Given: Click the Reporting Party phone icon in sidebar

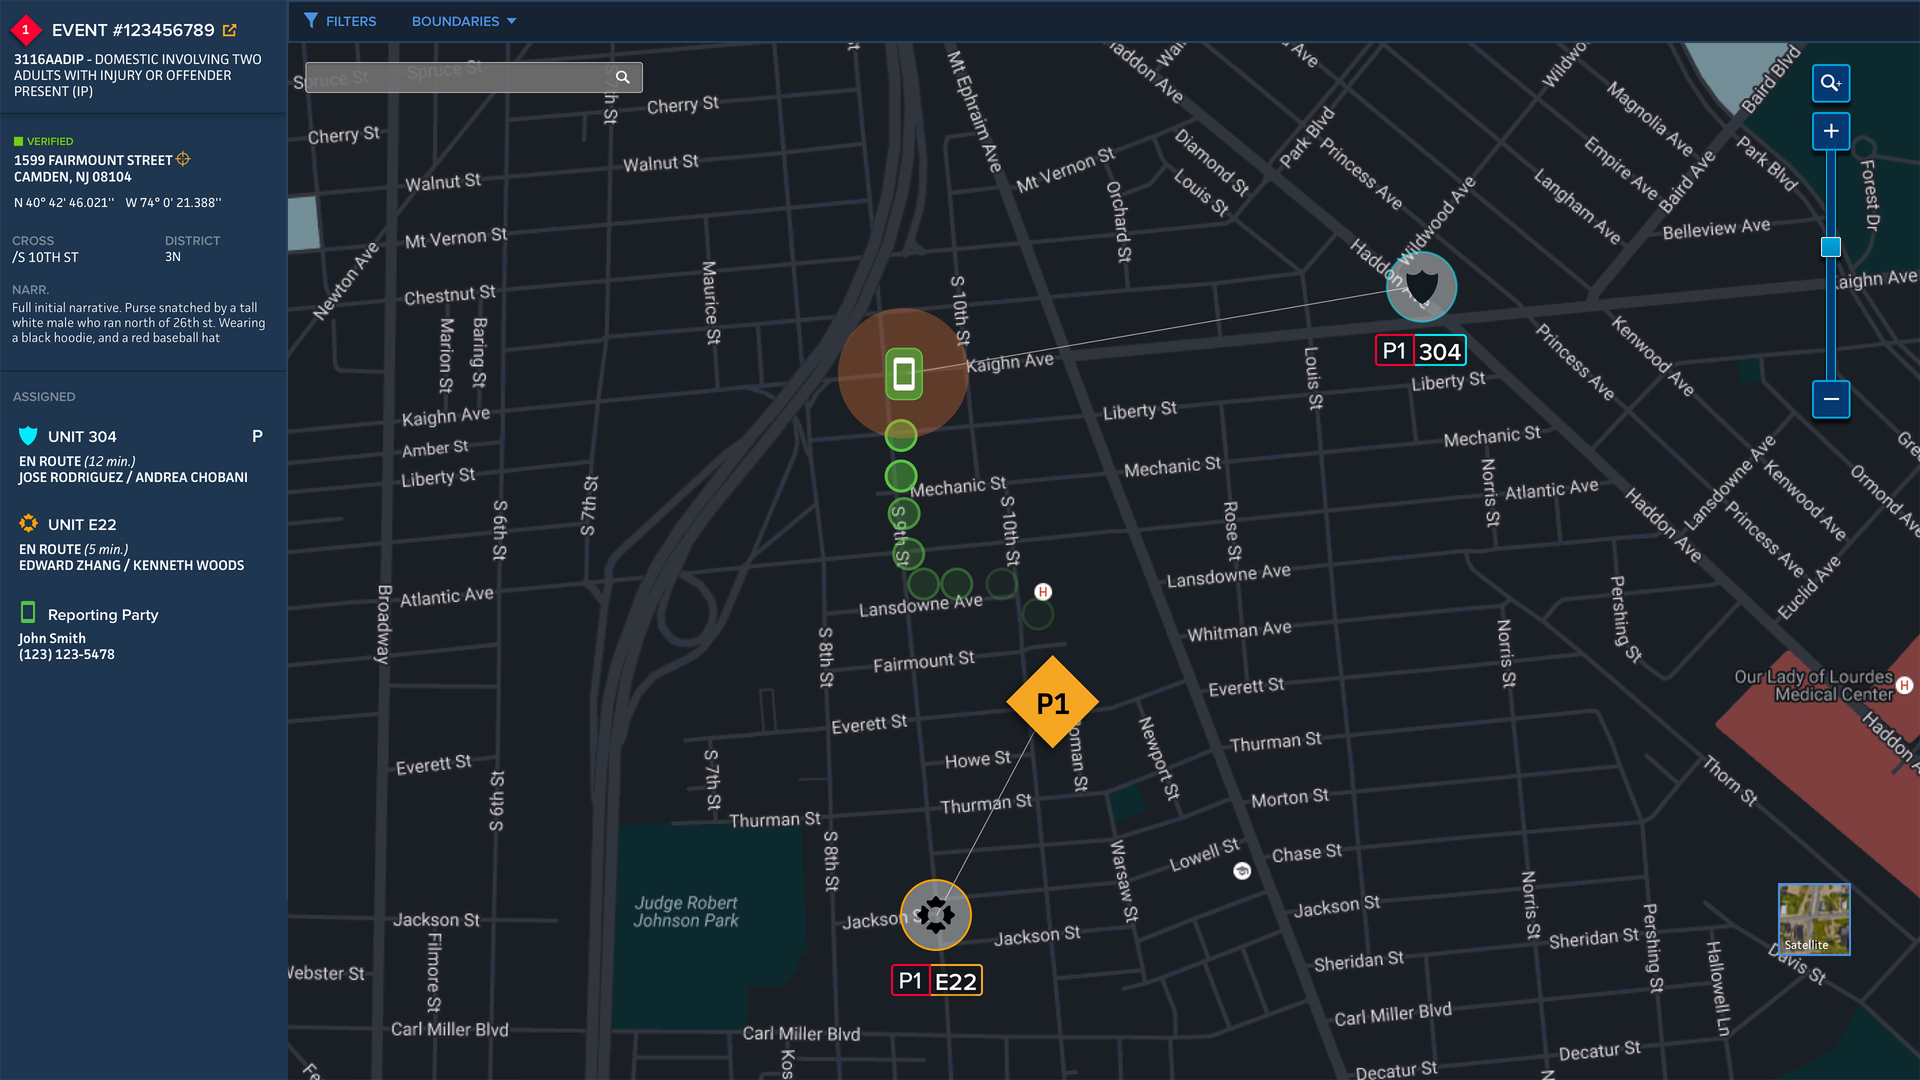Looking at the screenshot, I should pos(28,610).
